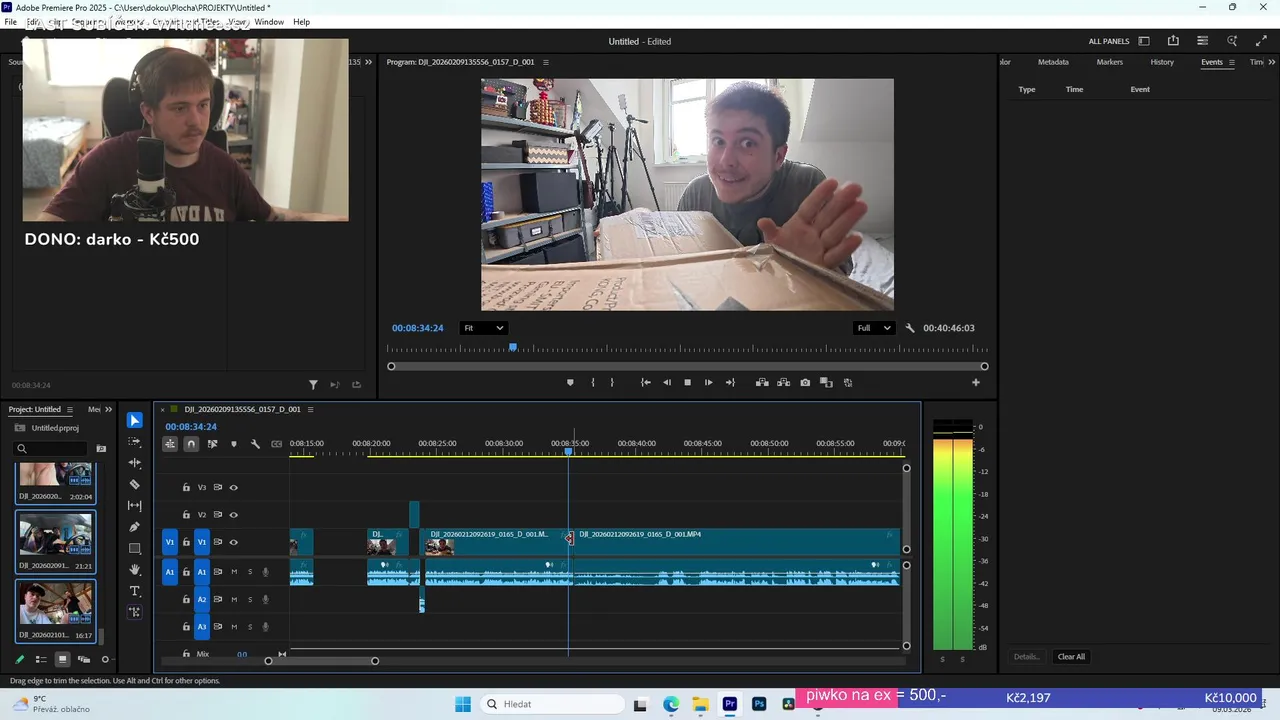This screenshot has height=720, width=1280.
Task: Expand hidden Source panel tabs chevron
Action: (x=368, y=62)
